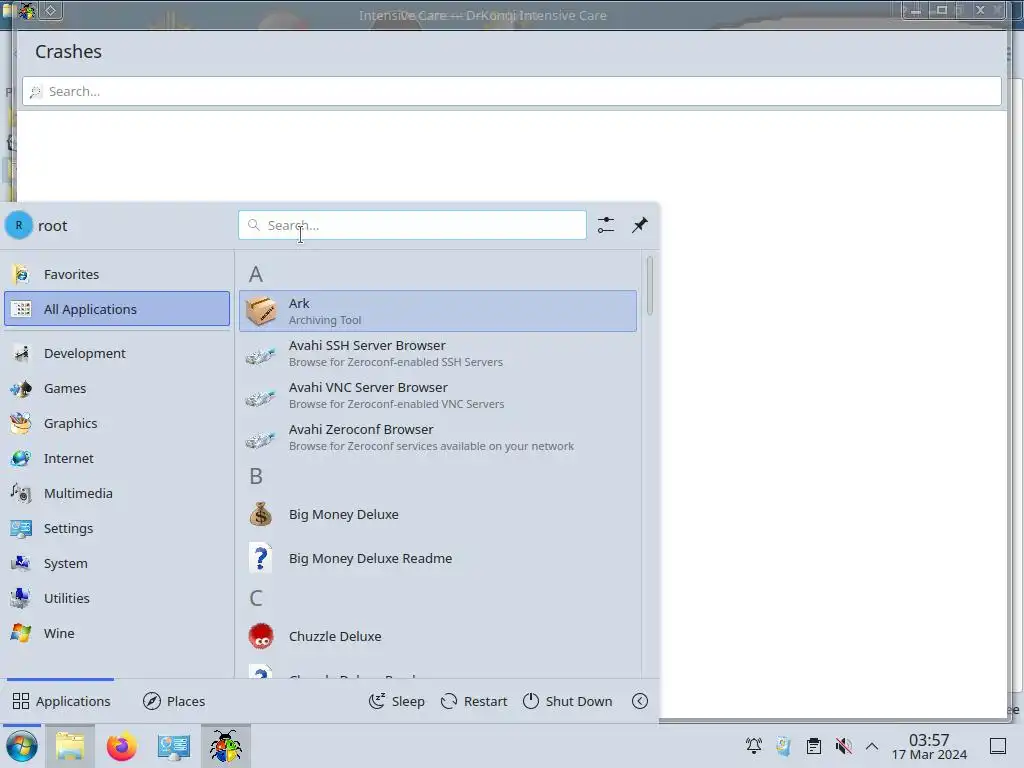
Task: Open the Multimedia category
Action: pos(117,494)
